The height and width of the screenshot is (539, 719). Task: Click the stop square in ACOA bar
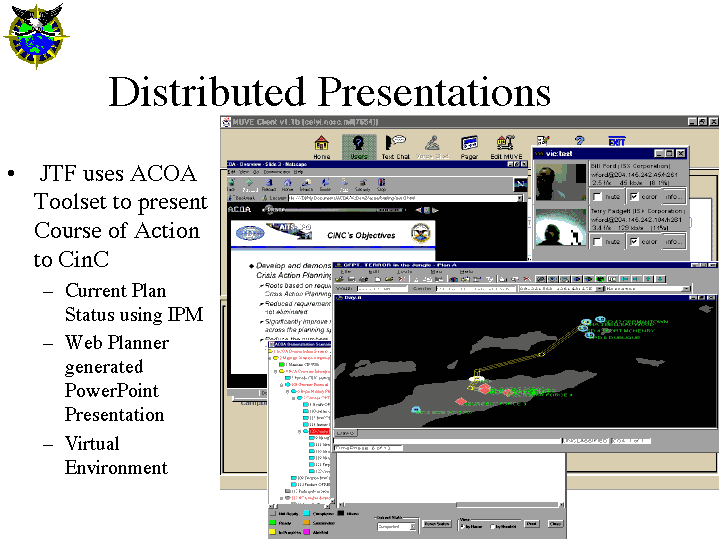pyautogui.click(x=427, y=210)
